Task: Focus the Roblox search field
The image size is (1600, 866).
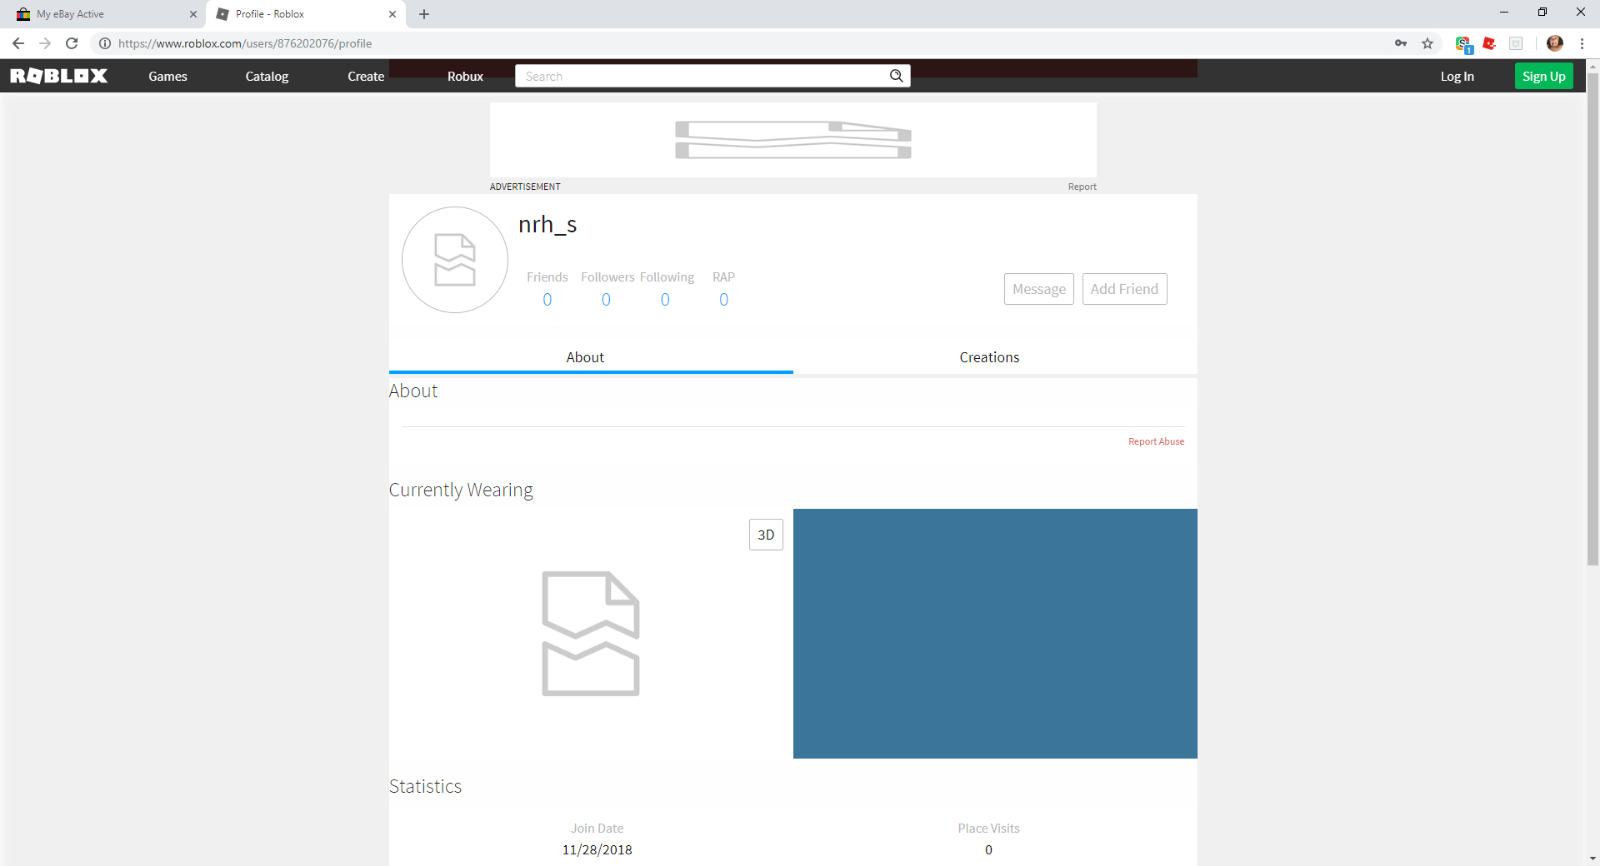Action: (700, 76)
